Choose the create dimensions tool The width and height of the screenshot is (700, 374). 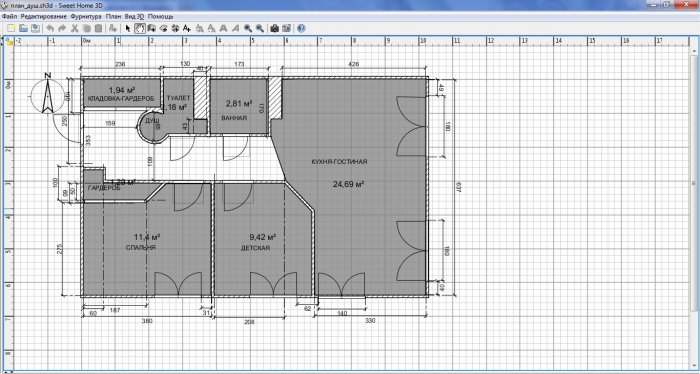pos(175,28)
